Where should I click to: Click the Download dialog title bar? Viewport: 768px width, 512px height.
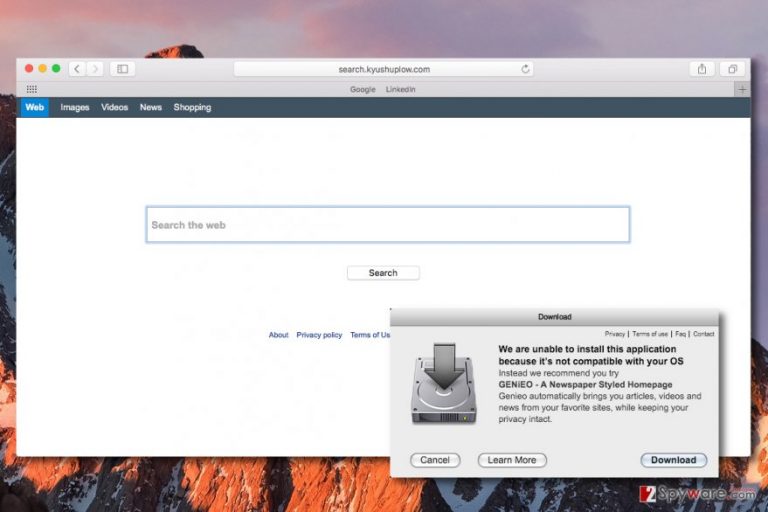(x=554, y=317)
